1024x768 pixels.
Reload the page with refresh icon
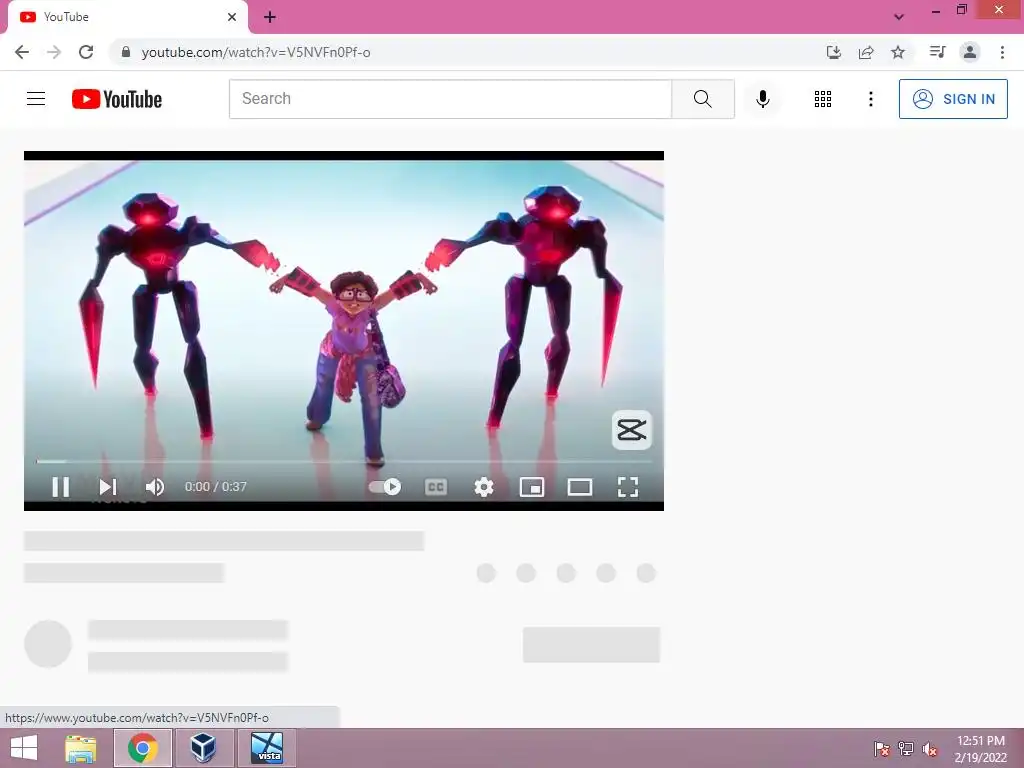(x=86, y=52)
